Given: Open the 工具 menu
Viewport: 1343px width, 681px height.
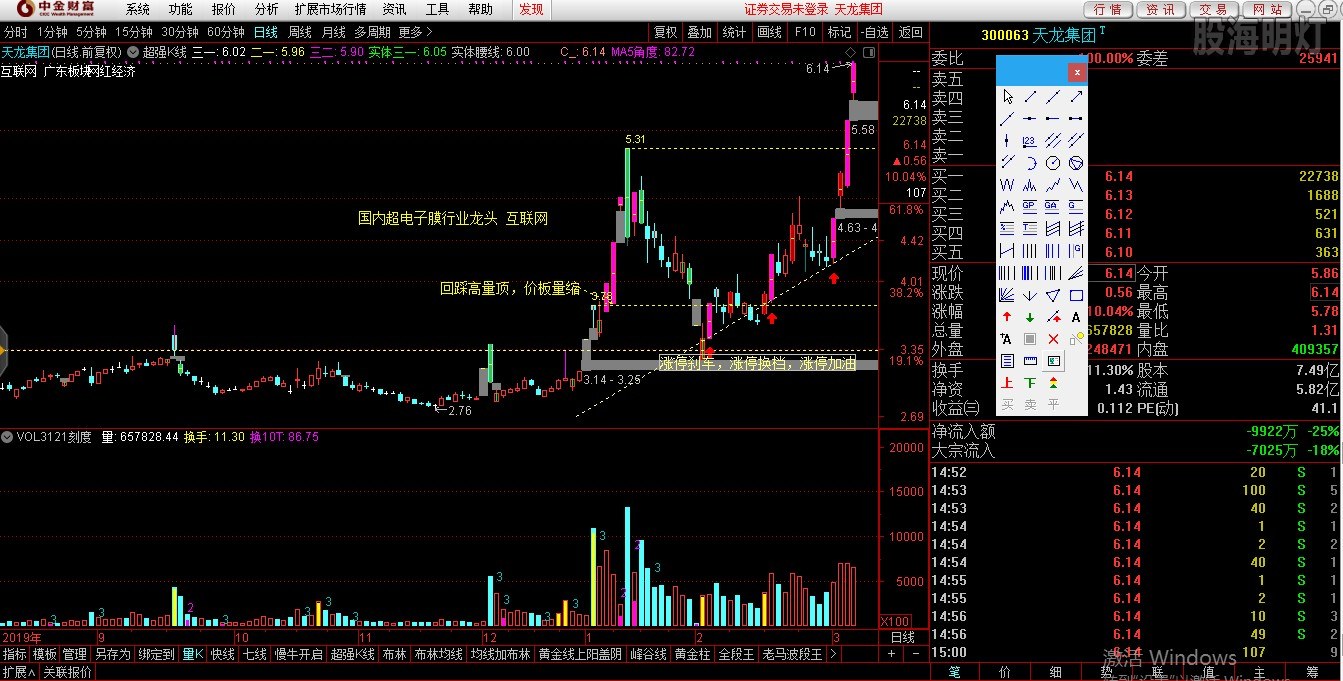Looking at the screenshot, I should tap(438, 9).
